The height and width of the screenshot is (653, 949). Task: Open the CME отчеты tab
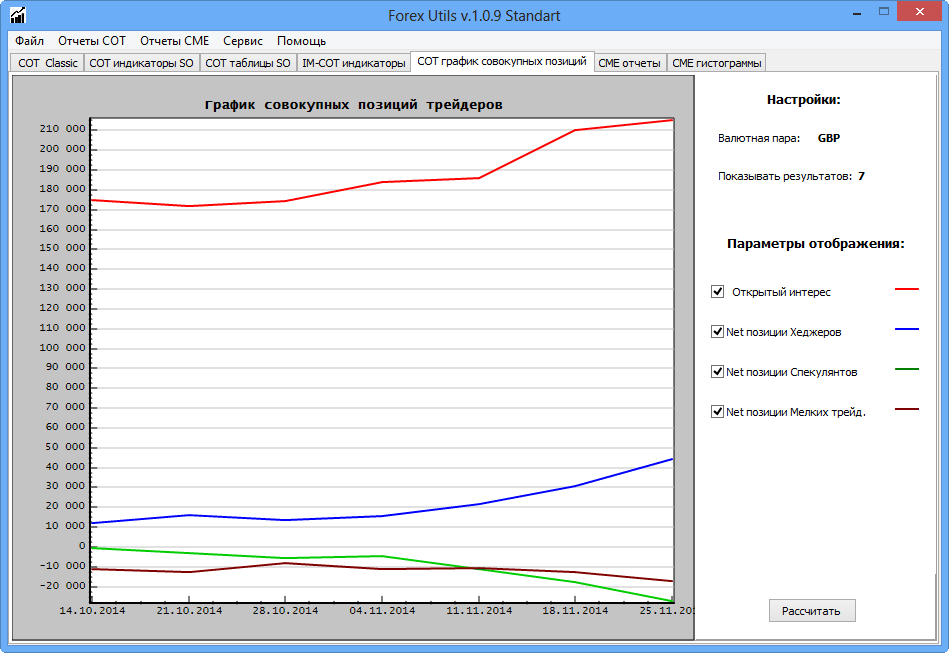point(629,63)
